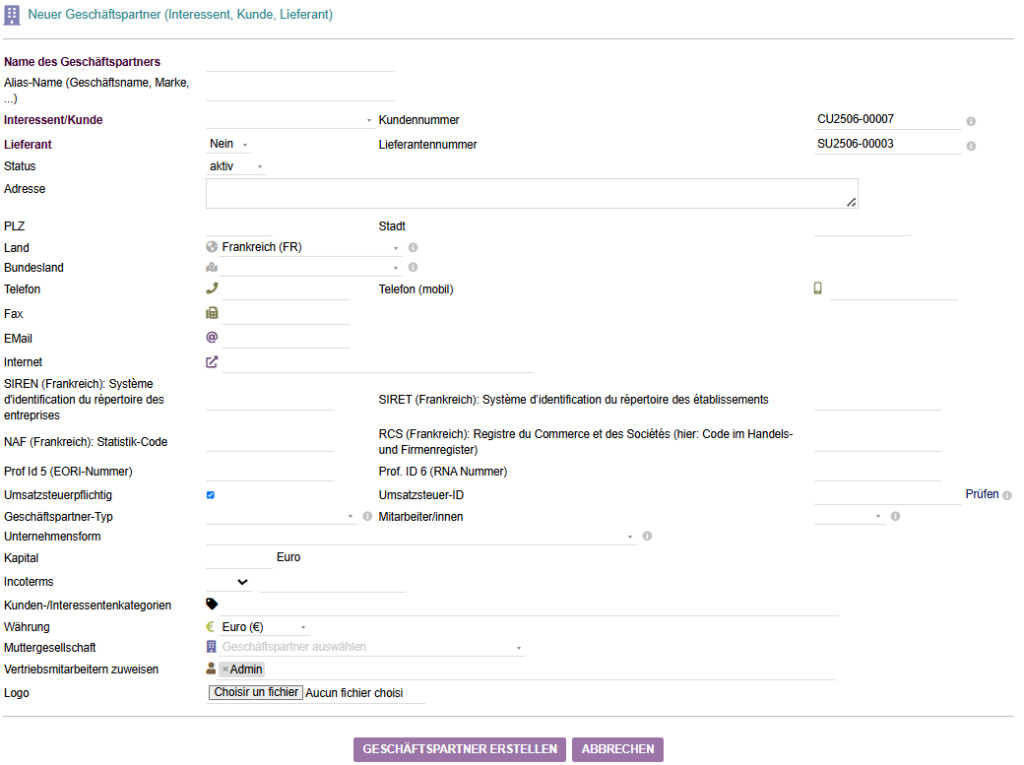Click the customer categories tag icon
The image size is (1024, 765).
point(212,604)
